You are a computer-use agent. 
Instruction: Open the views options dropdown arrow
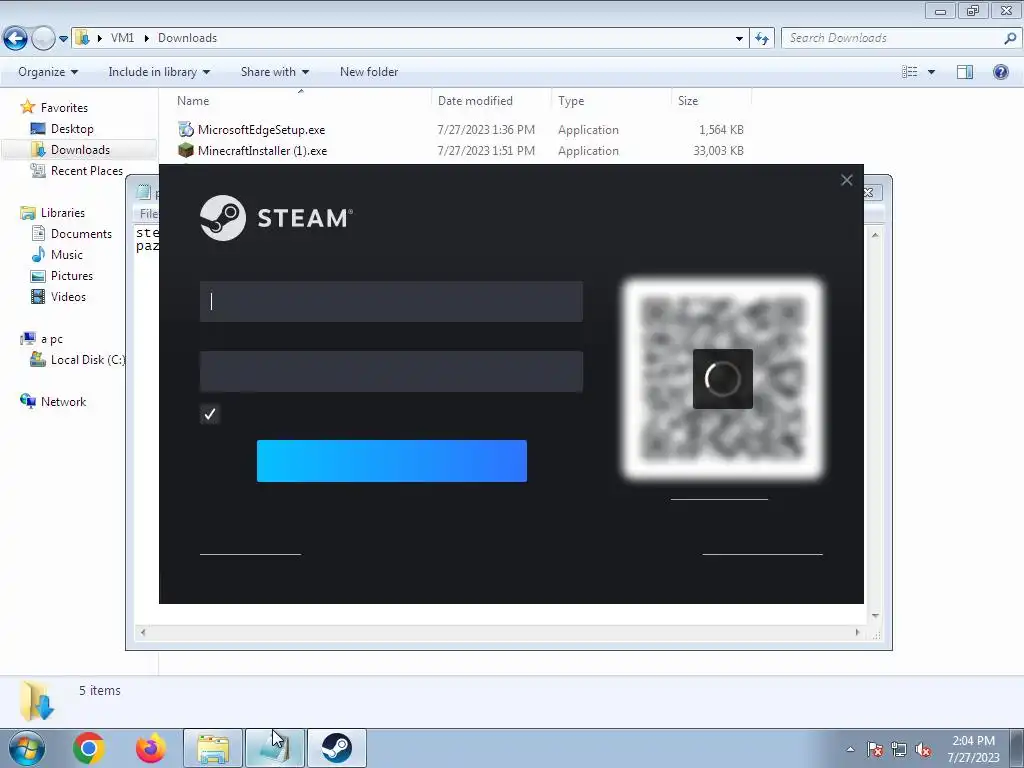931,72
